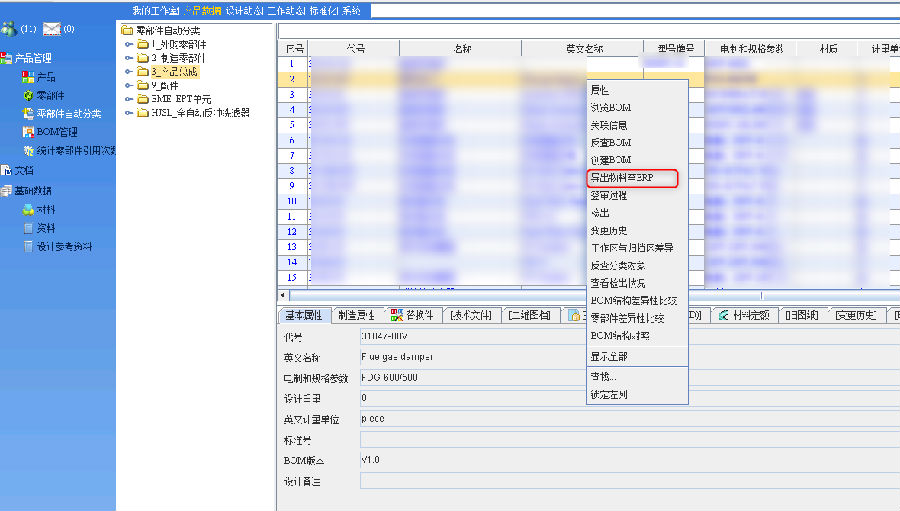900x511 pixels.
Task: Open the mail envelope icon
Action: [x=51, y=29]
